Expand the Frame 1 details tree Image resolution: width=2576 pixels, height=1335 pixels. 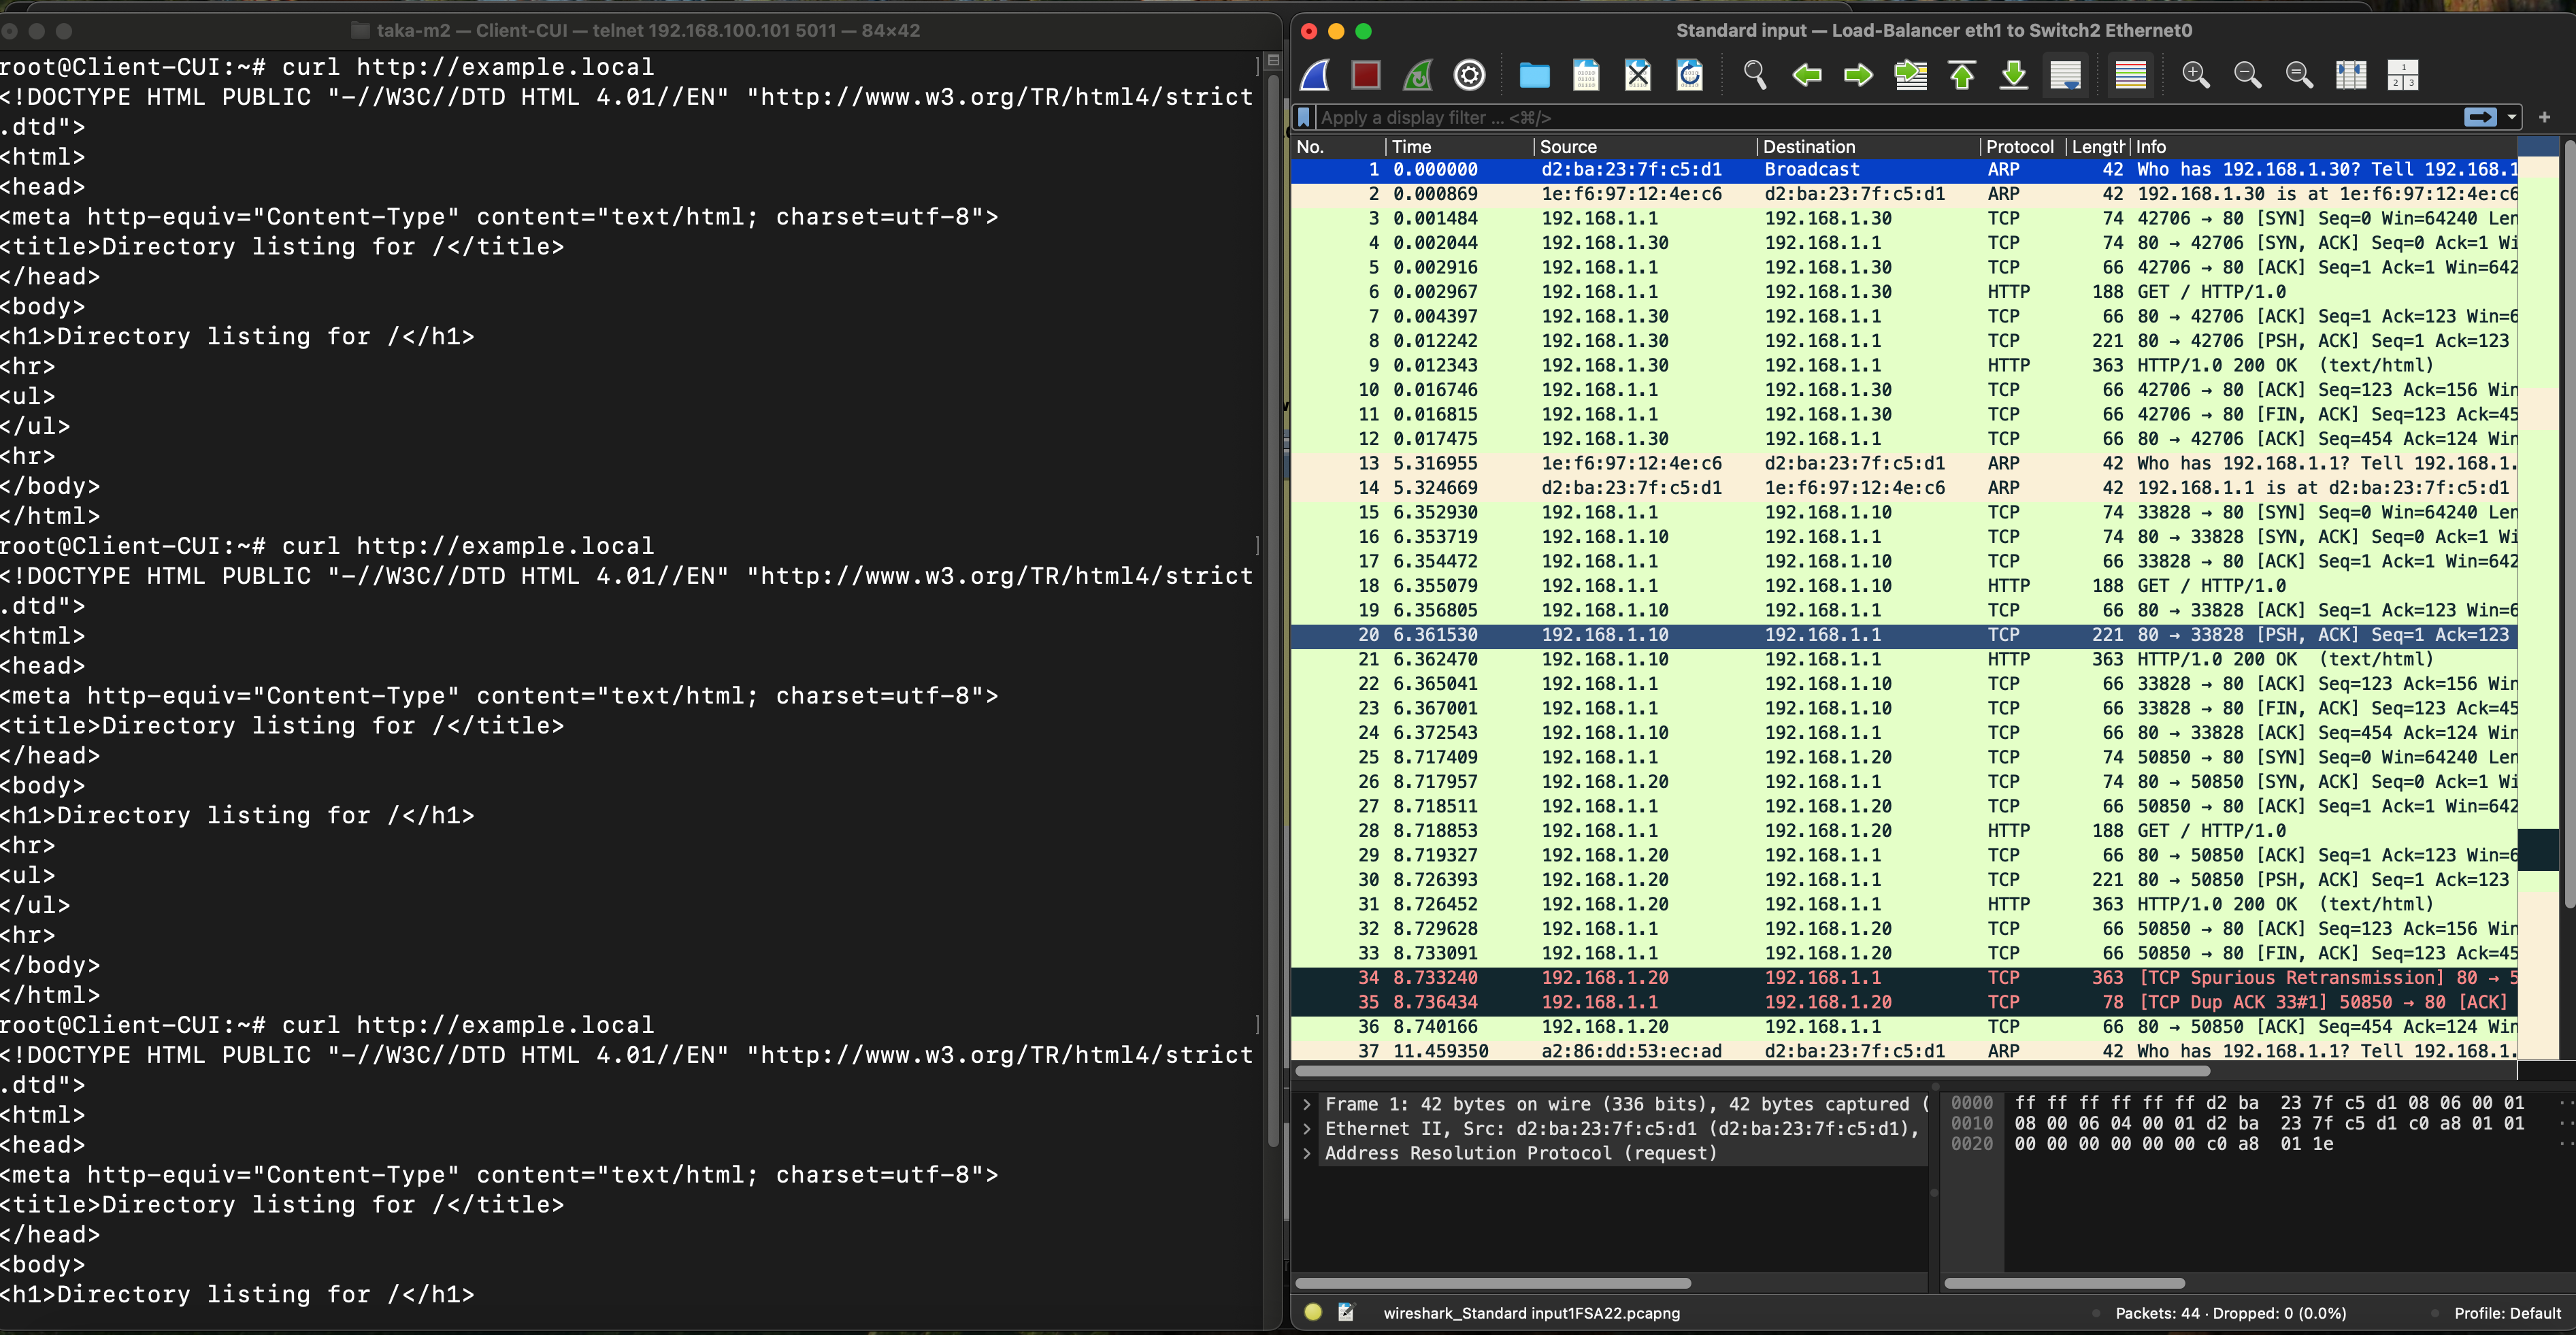click(1307, 1105)
